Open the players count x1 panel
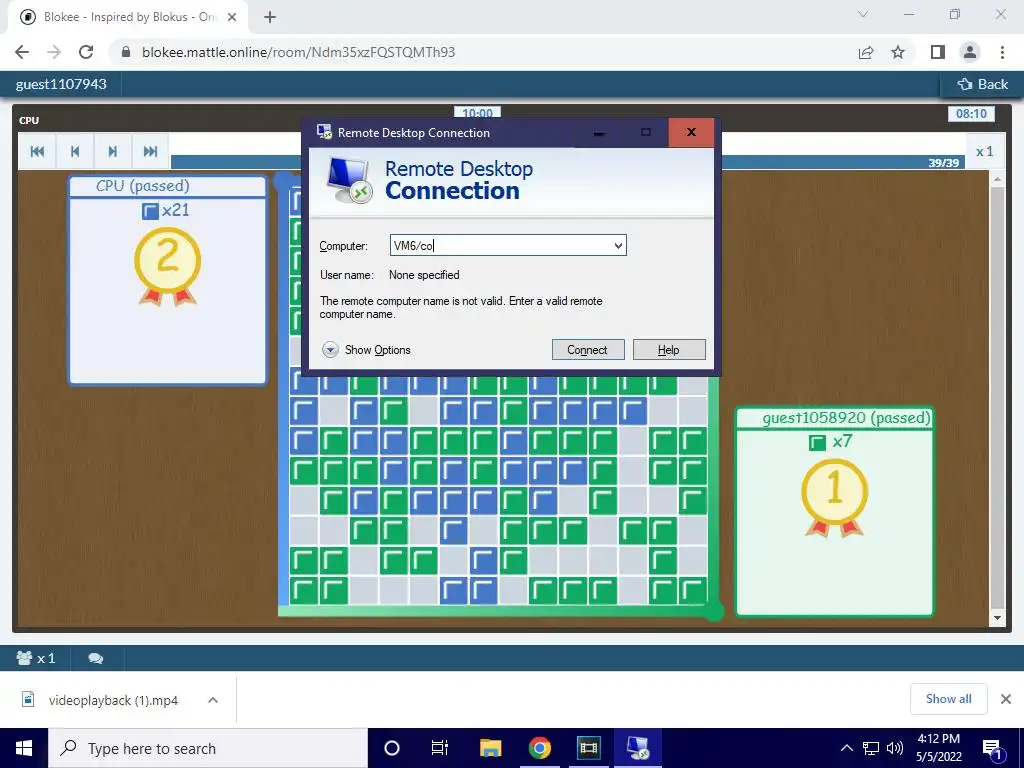 tap(36, 658)
